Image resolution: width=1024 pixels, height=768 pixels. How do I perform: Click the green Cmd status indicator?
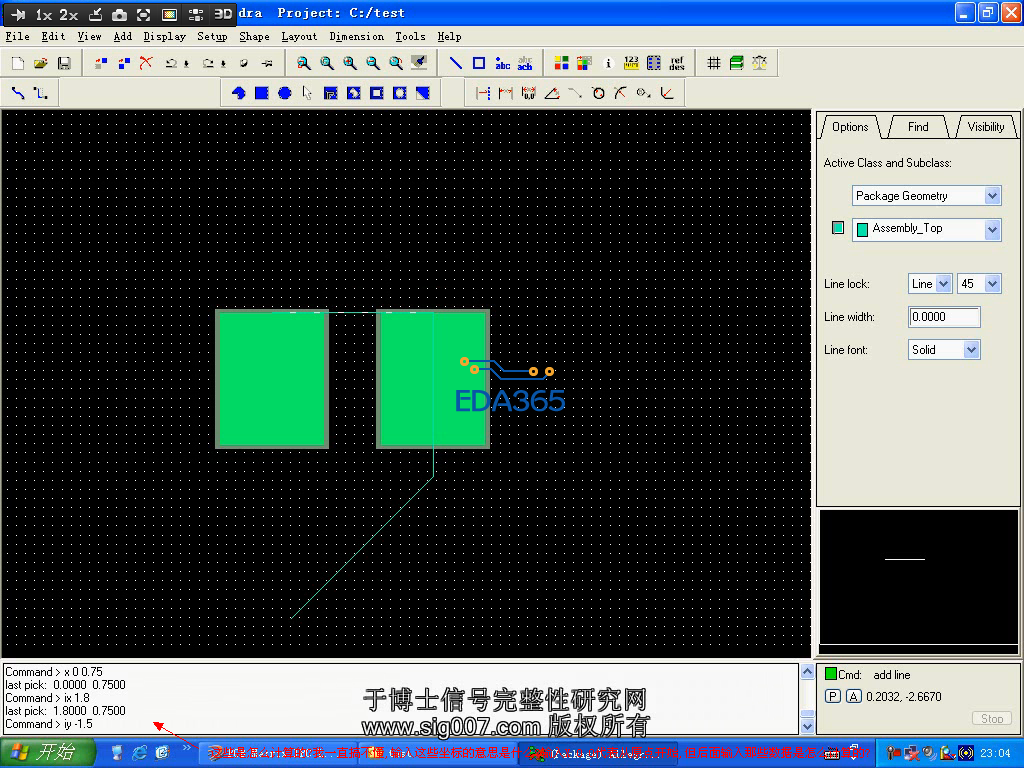(x=831, y=674)
